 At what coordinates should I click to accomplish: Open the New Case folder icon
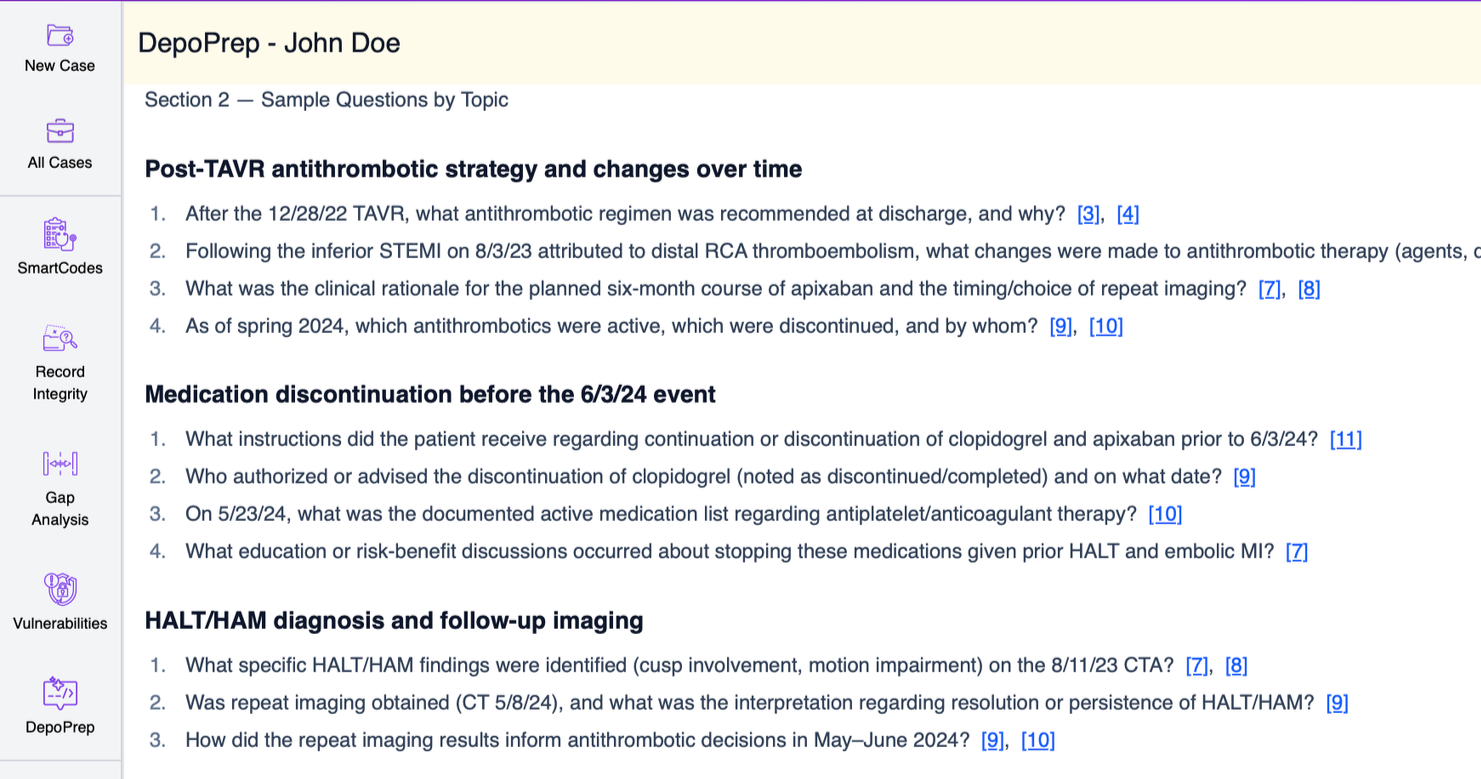pyautogui.click(x=60, y=36)
